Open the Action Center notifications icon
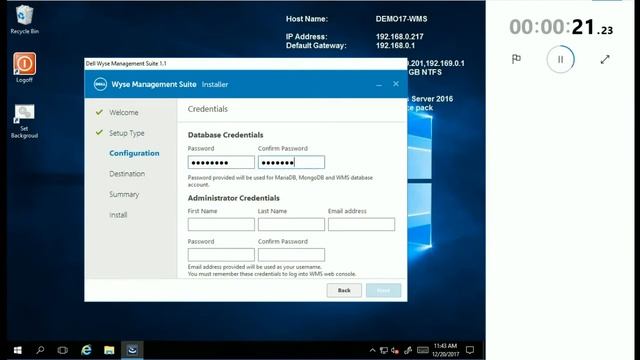This screenshot has width=640, height=360. point(470,350)
